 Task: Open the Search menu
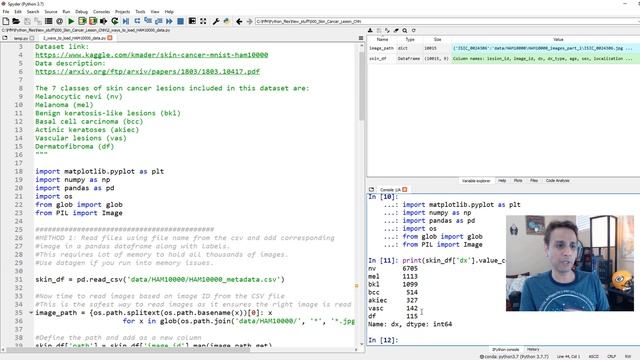[x=33, y=12]
